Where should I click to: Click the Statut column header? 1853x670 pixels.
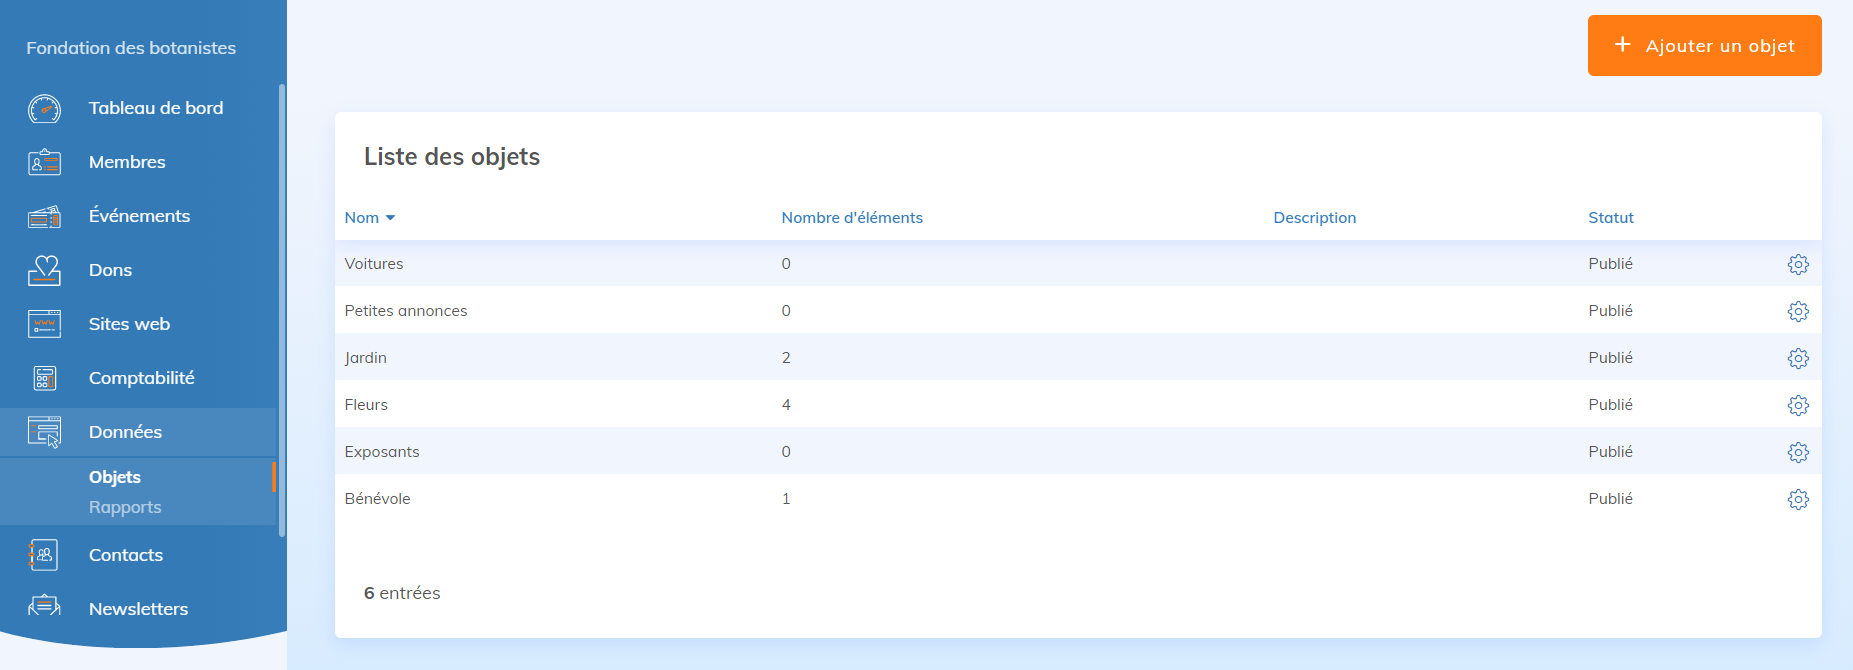[1610, 218]
